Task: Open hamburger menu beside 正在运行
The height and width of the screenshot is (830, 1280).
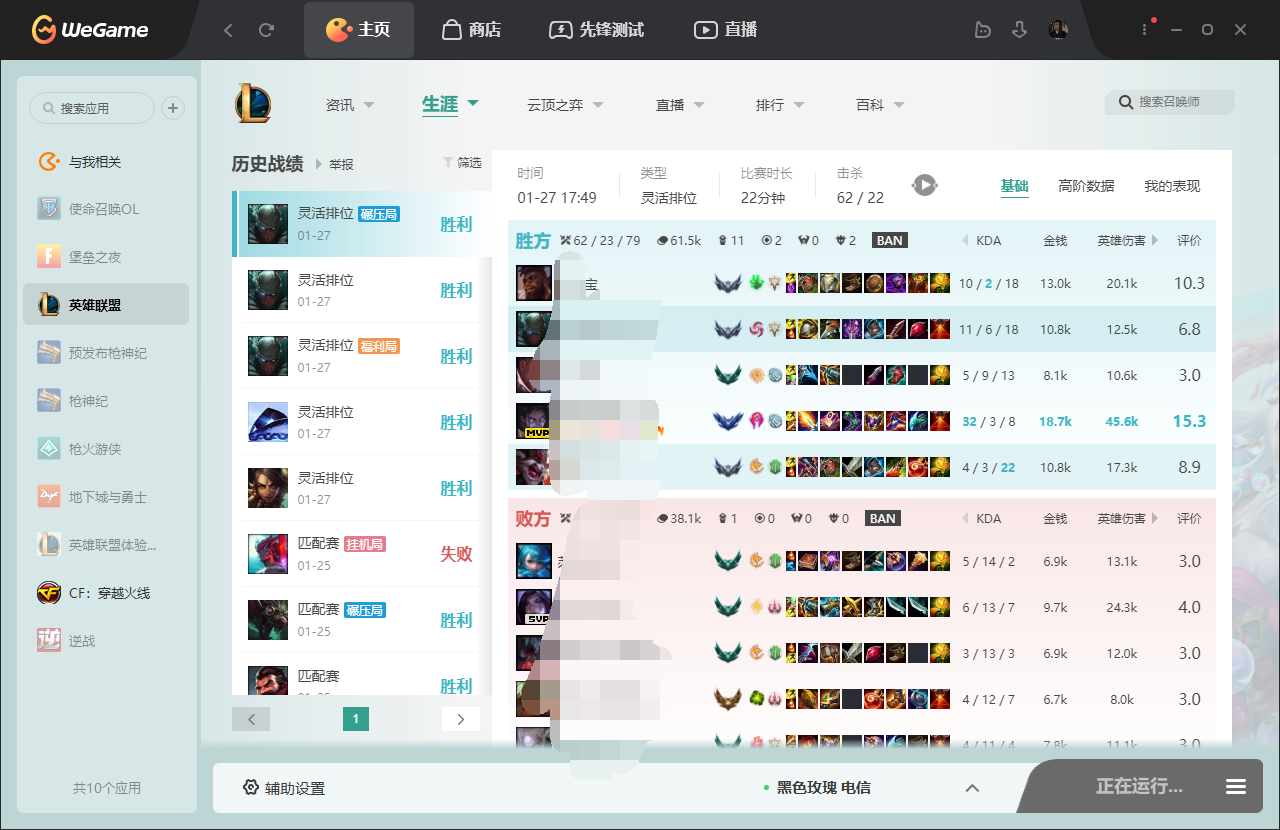Action: 1236,787
